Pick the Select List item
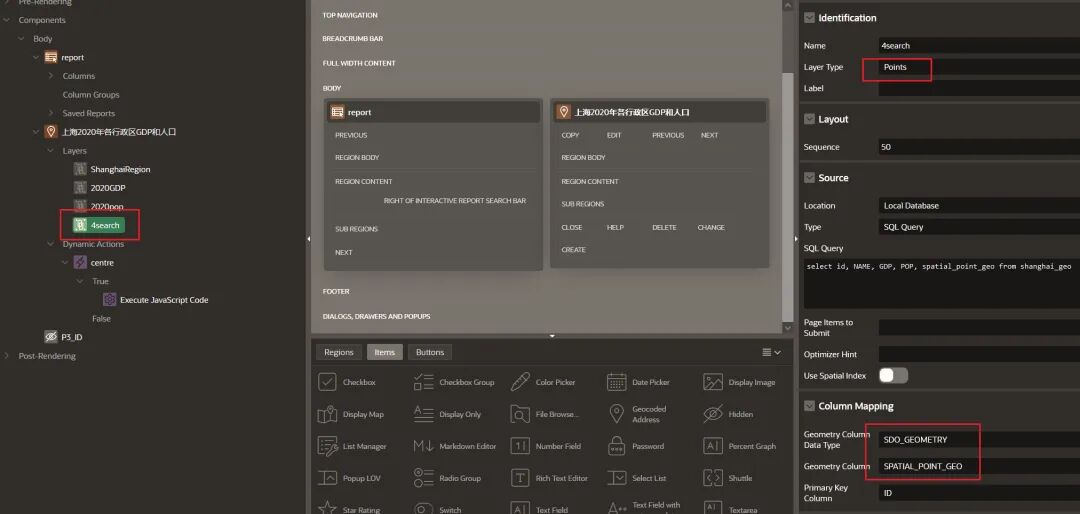 coord(637,478)
